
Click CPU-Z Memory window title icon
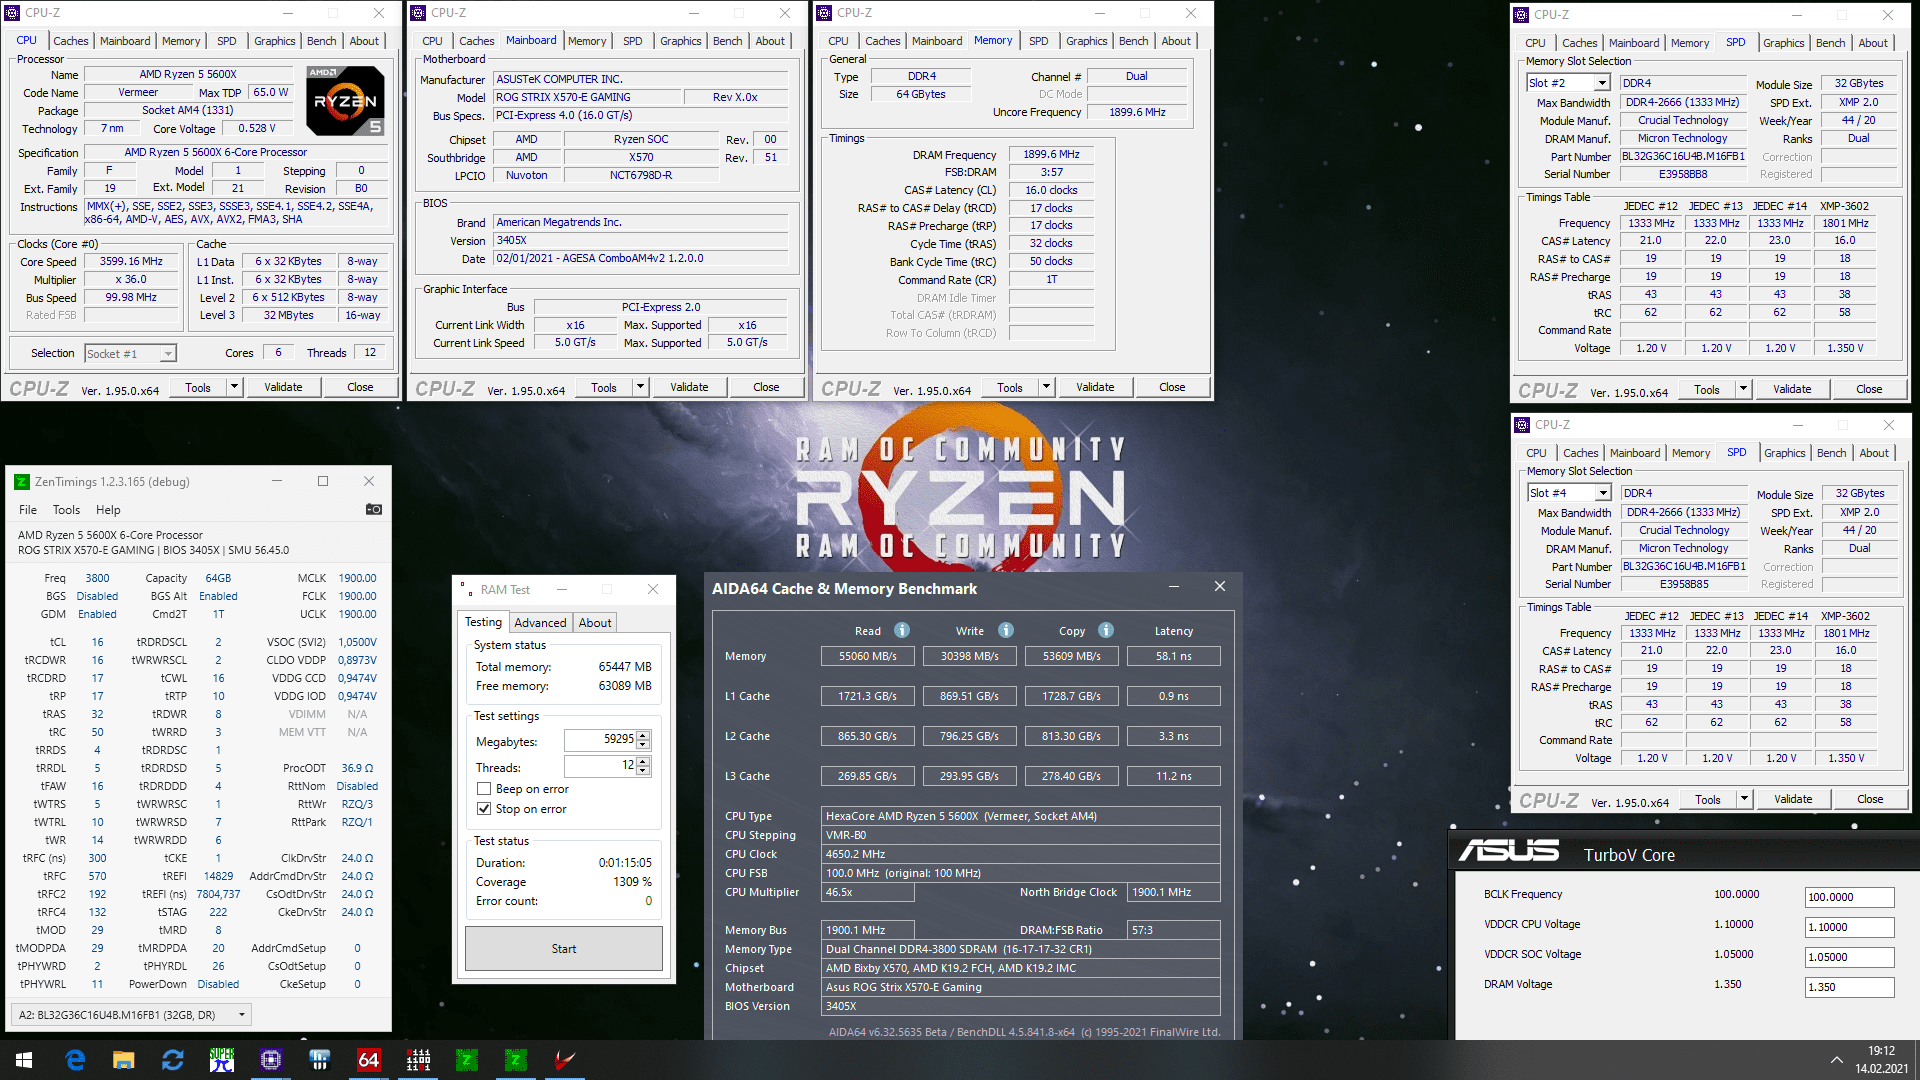point(825,13)
